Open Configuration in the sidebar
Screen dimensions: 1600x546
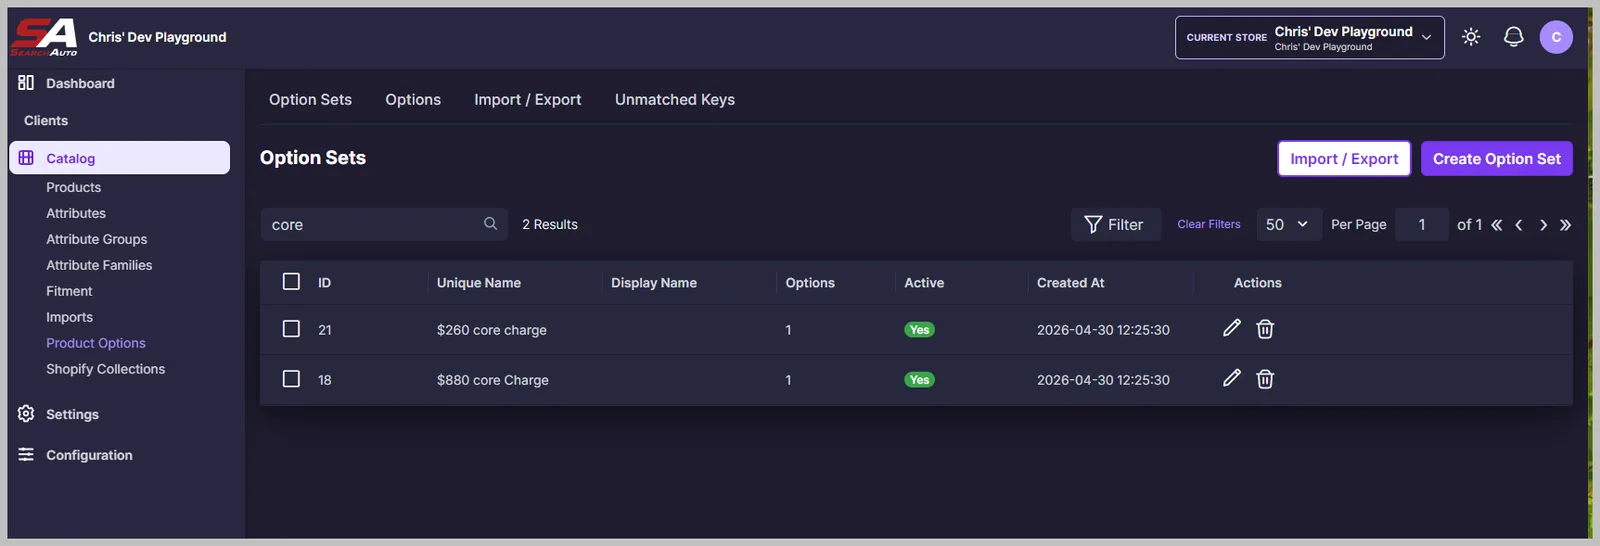pyautogui.click(x=89, y=455)
